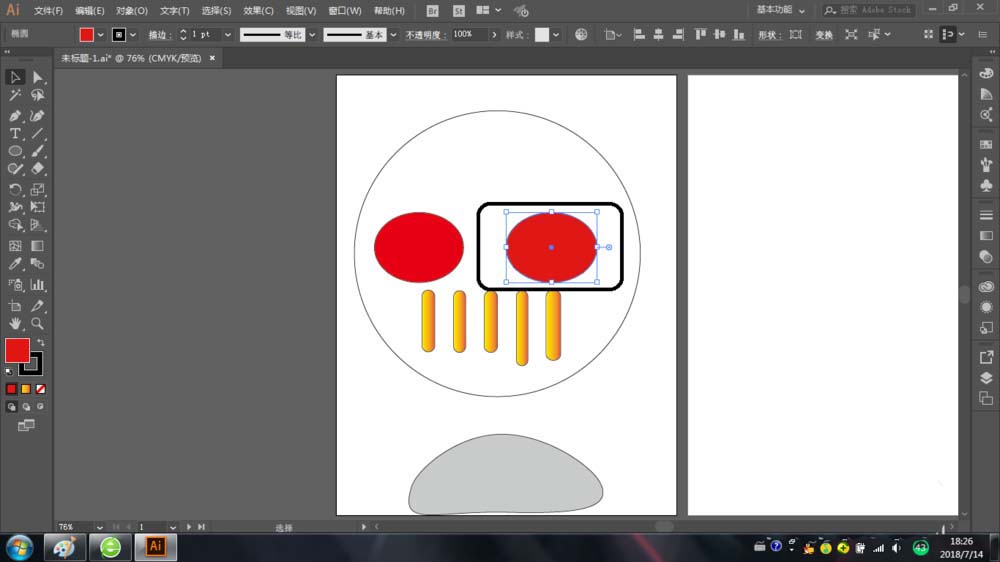This screenshot has width=1000, height=562.
Task: Expand the stroke weight dropdown
Action: tap(228, 34)
